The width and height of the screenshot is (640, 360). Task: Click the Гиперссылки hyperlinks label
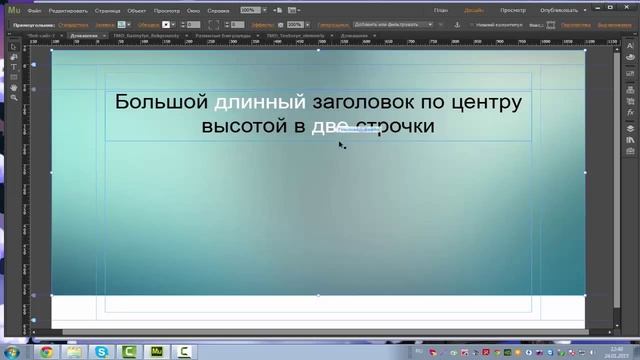(x=333, y=25)
